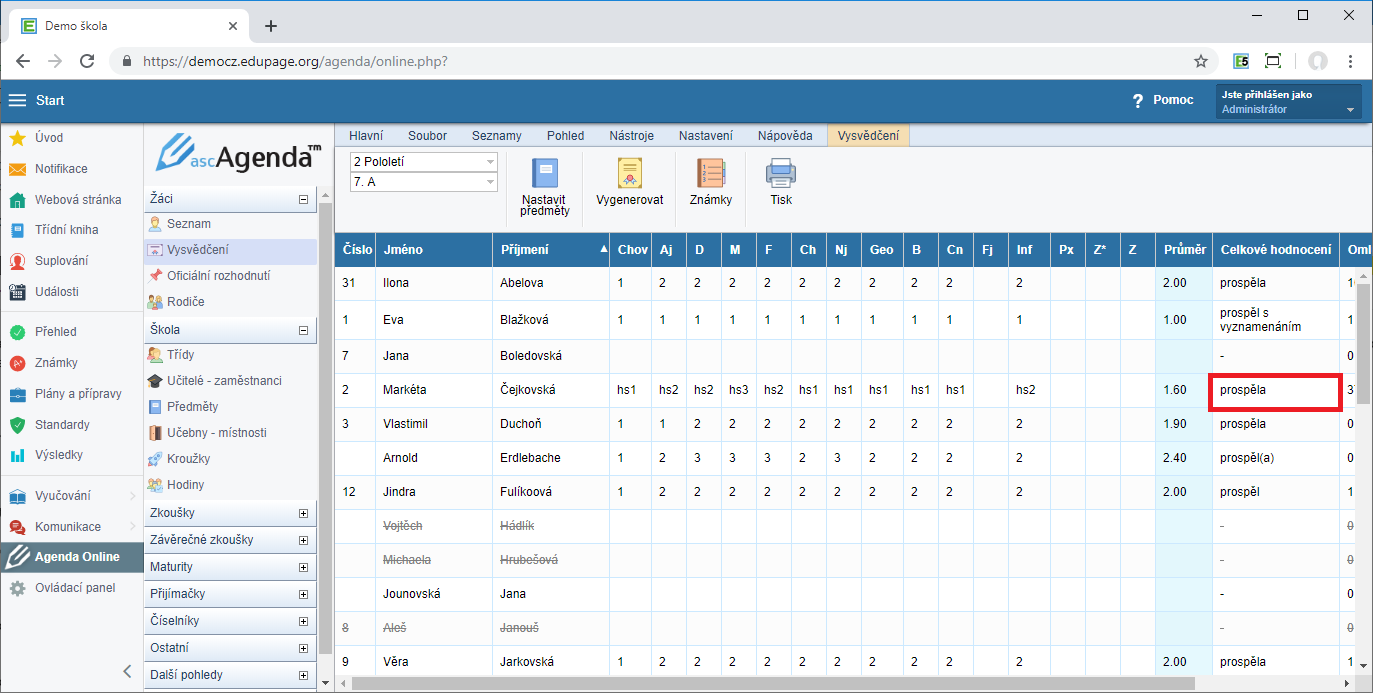This screenshot has width=1373, height=693.
Task: Expand the Další pohledy section
Action: (x=303, y=675)
